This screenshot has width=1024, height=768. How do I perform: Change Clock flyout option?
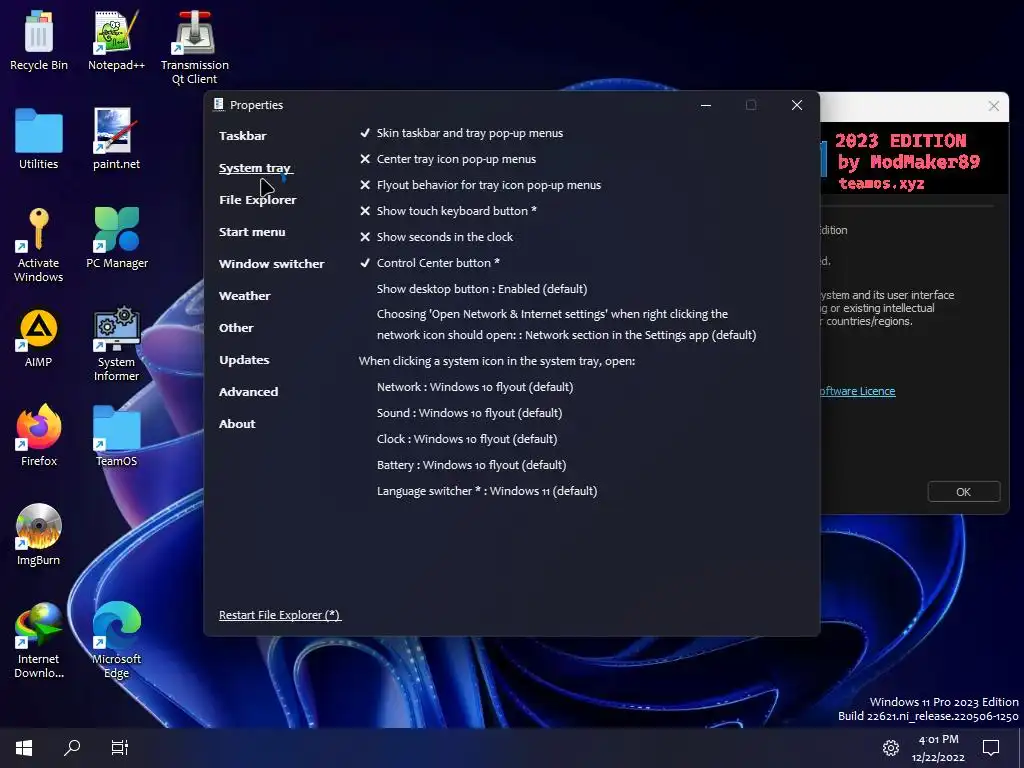[467, 439]
